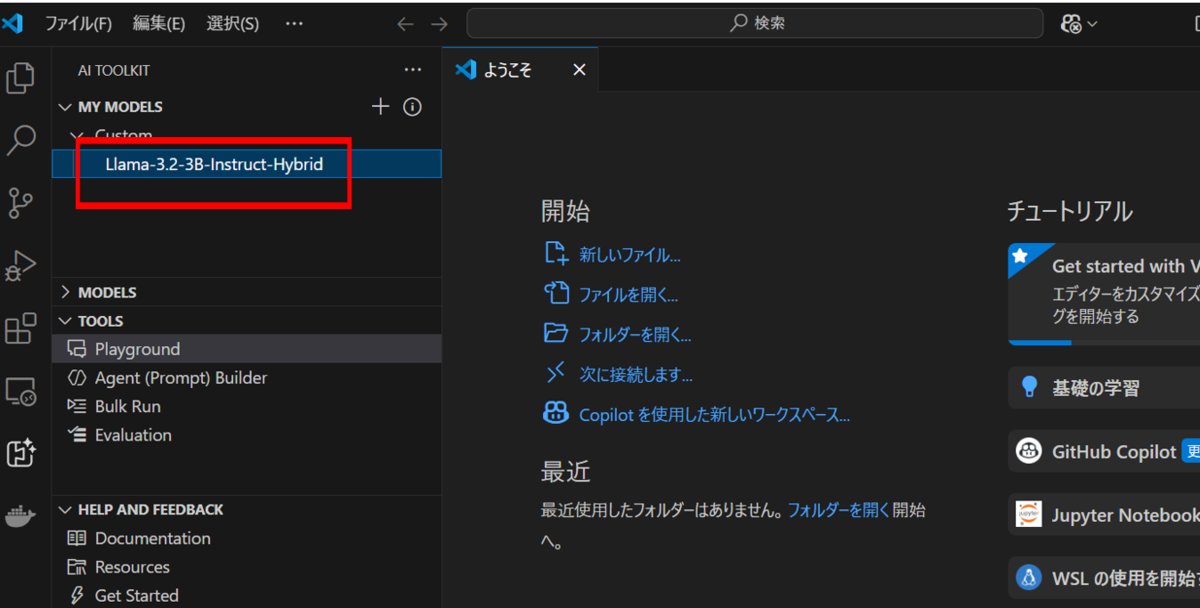Open AI Toolkit more actions ellipsis
This screenshot has width=1200, height=608.
(412, 70)
